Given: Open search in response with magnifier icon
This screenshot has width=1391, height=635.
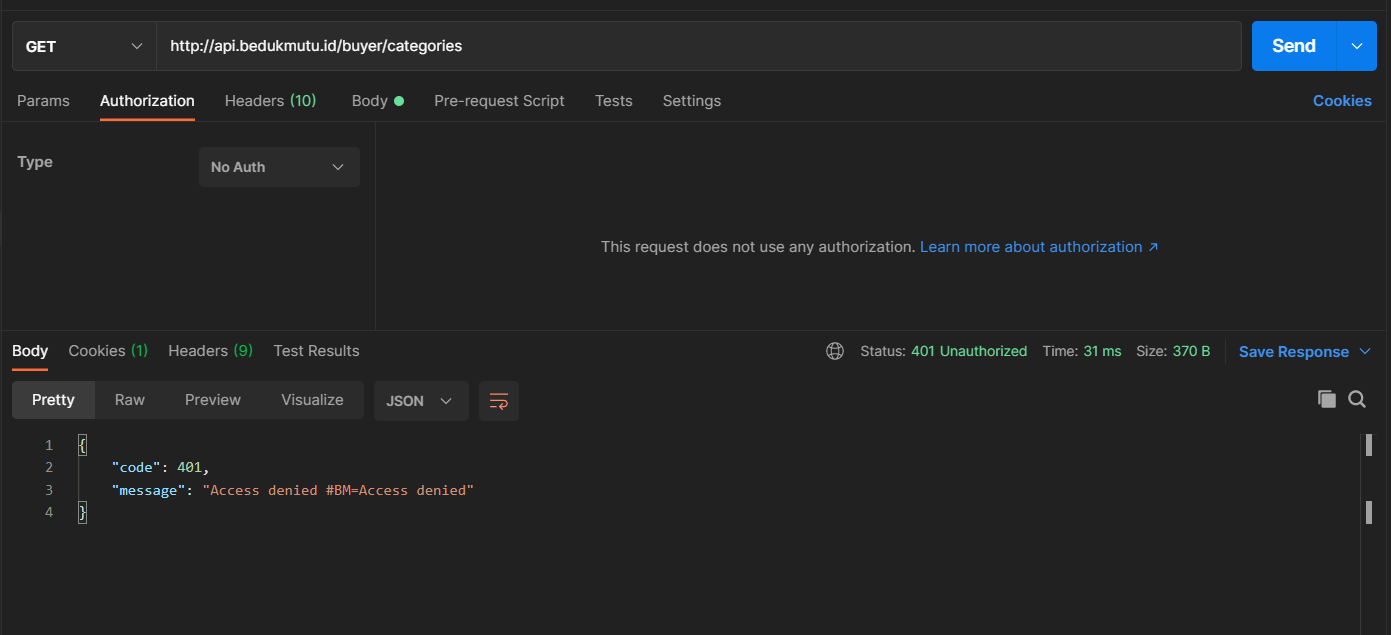Looking at the screenshot, I should (1357, 399).
